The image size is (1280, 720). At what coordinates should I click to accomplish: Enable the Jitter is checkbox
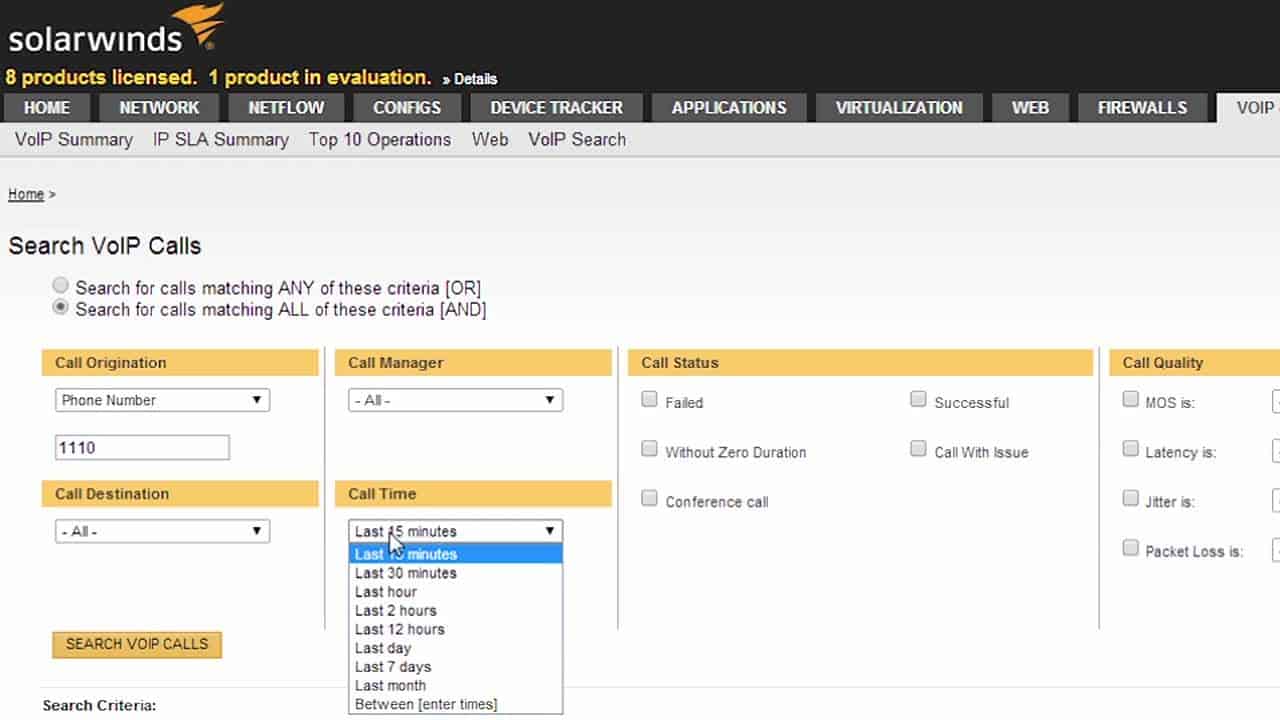point(1130,498)
